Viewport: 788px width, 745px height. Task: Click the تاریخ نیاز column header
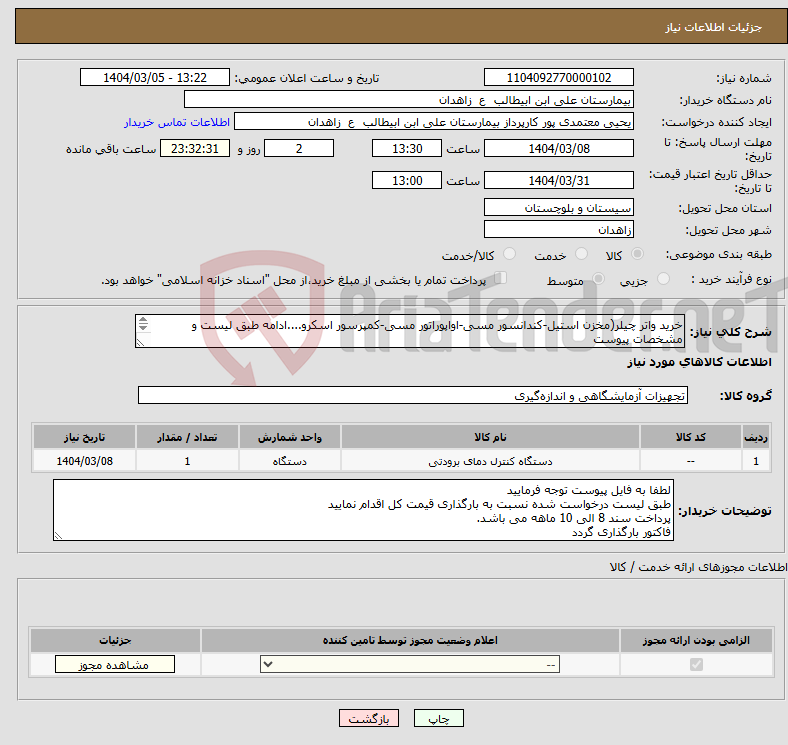(x=84, y=437)
